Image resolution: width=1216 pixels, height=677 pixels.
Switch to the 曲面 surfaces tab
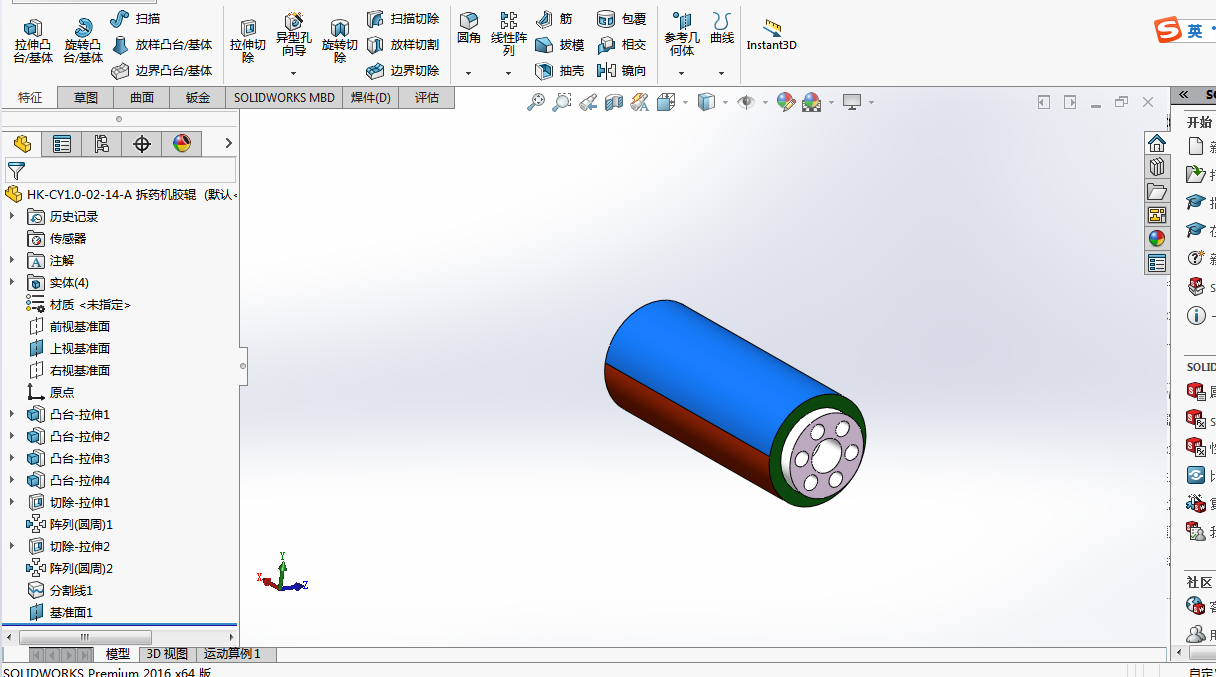point(142,97)
